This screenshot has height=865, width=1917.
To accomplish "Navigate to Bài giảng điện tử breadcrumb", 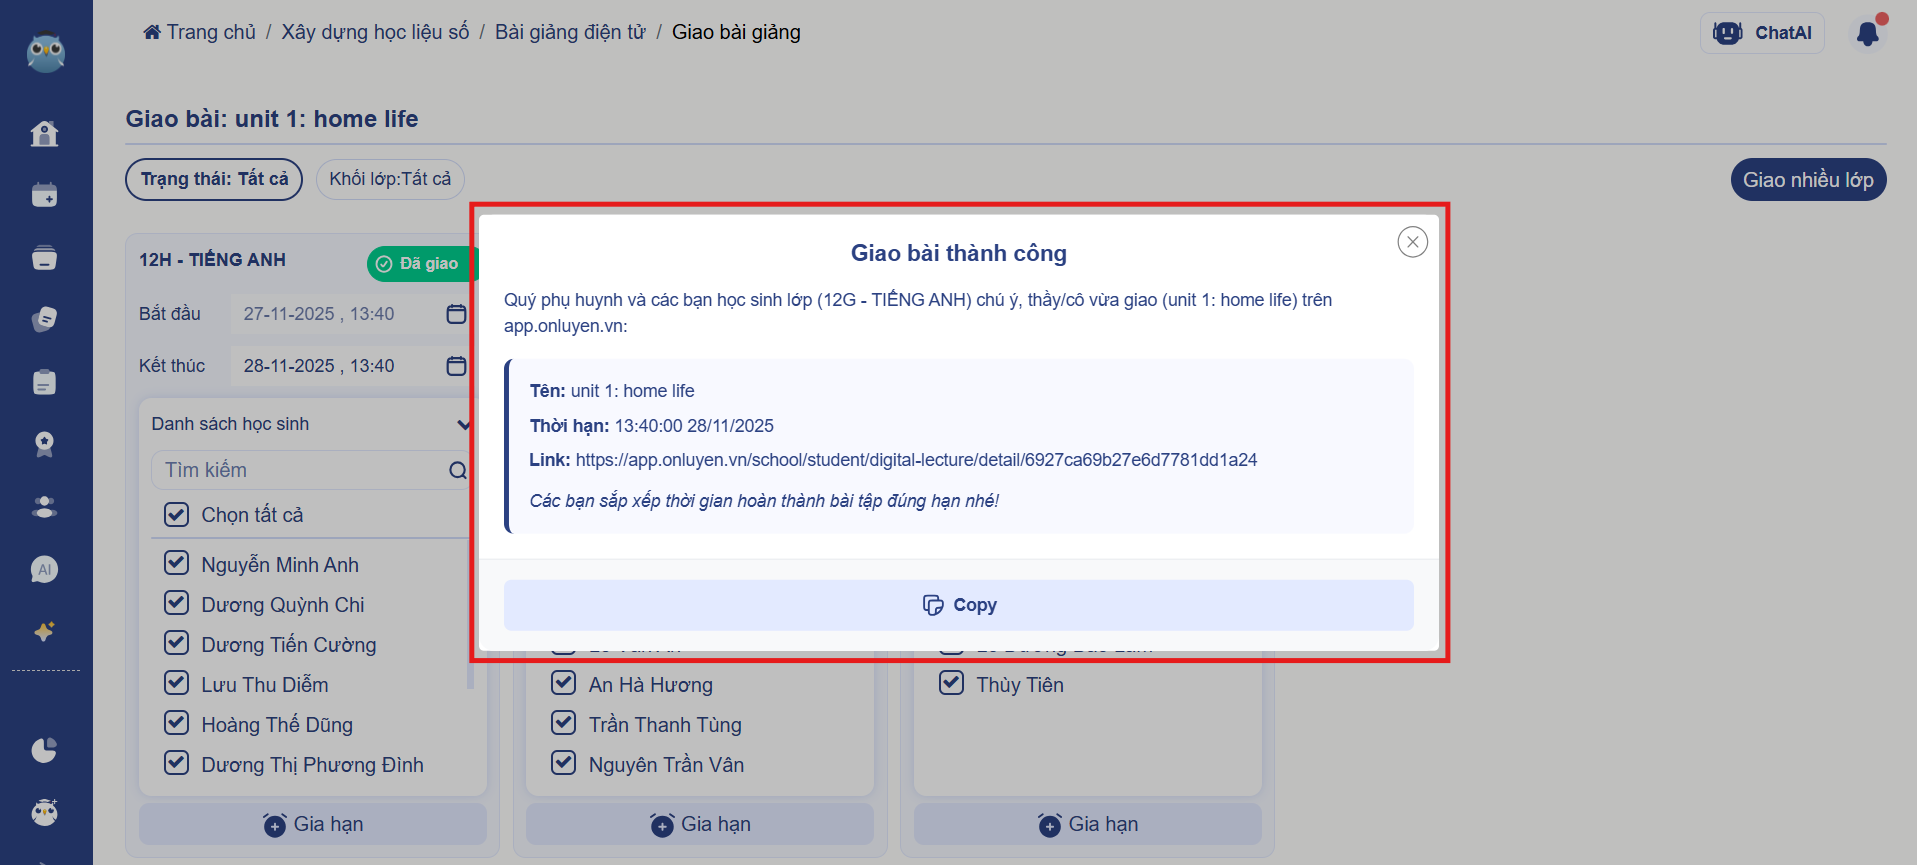I will [x=570, y=32].
